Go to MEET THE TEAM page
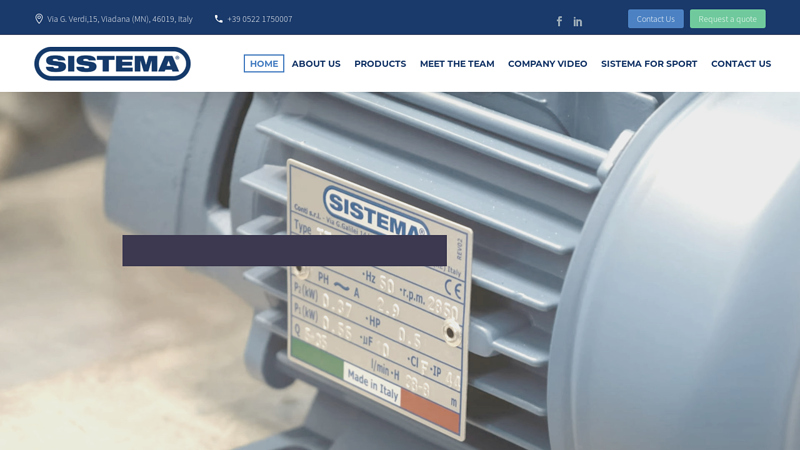800x450 pixels. point(457,64)
